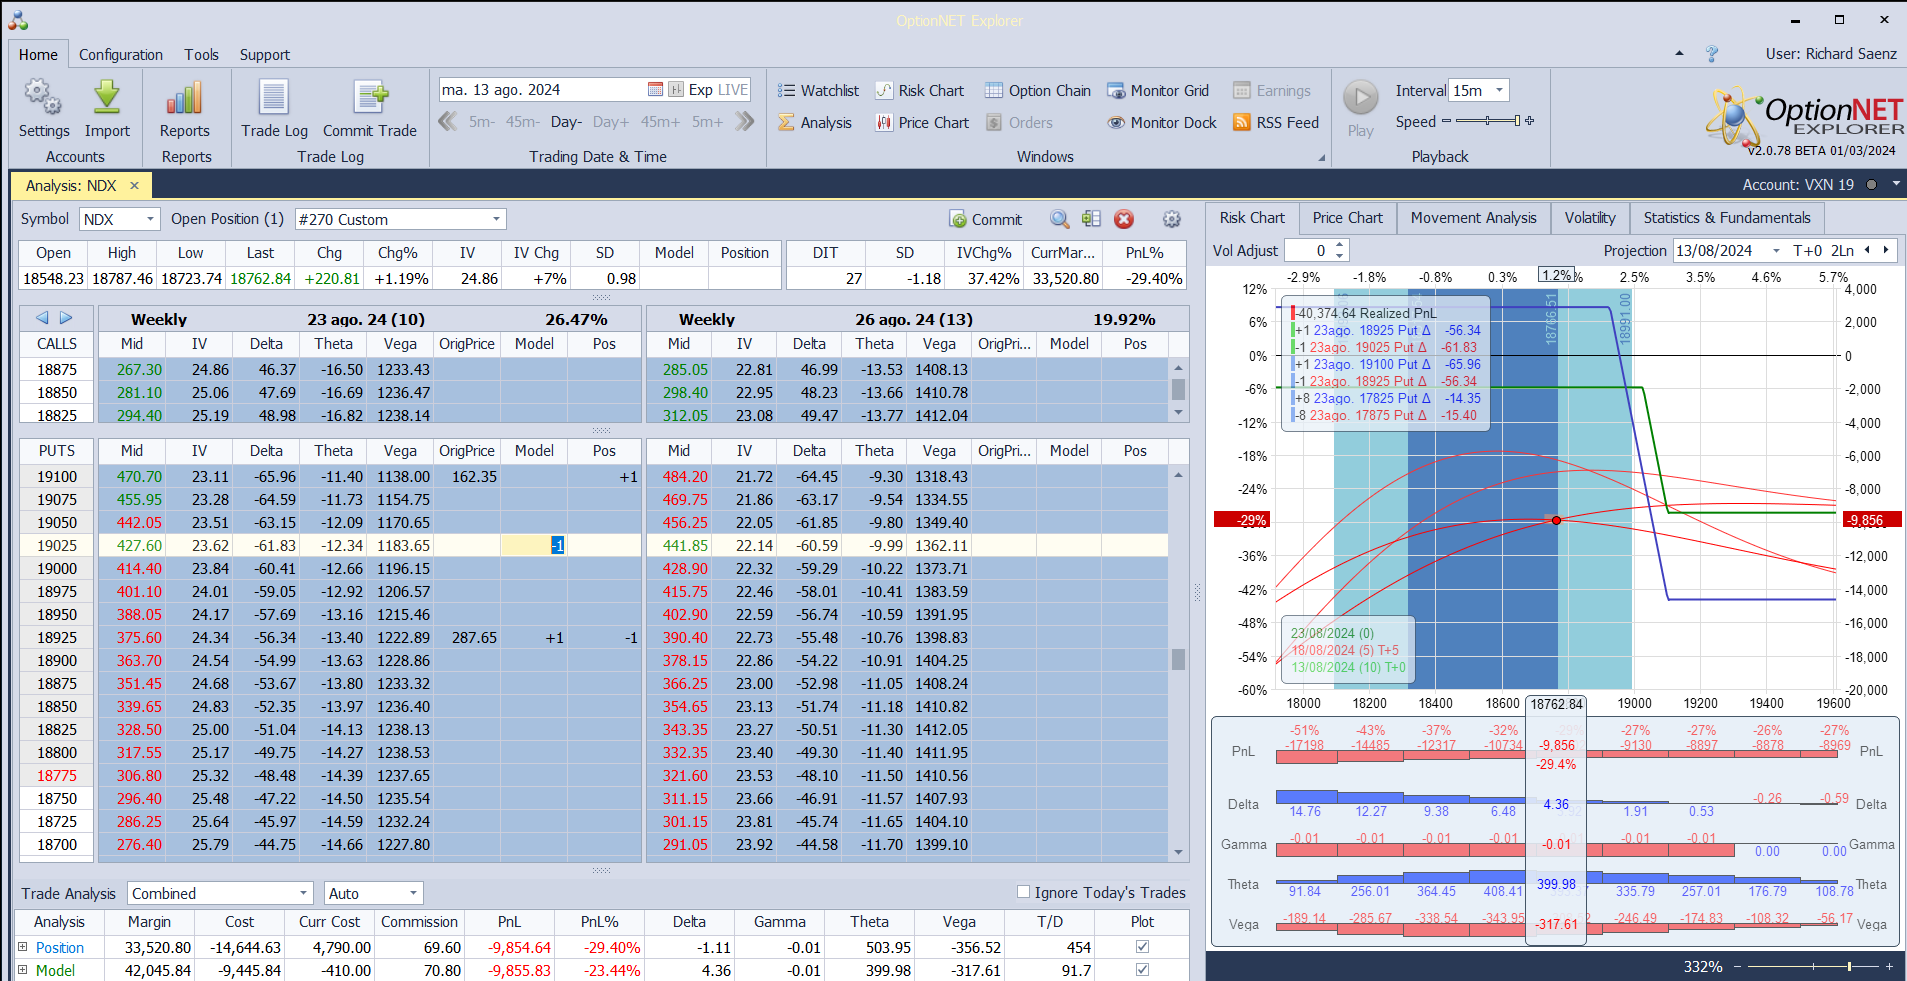The width and height of the screenshot is (1907, 981).
Task: Toggle the 23/08/2024 (0) legend line
Action: tap(1332, 633)
